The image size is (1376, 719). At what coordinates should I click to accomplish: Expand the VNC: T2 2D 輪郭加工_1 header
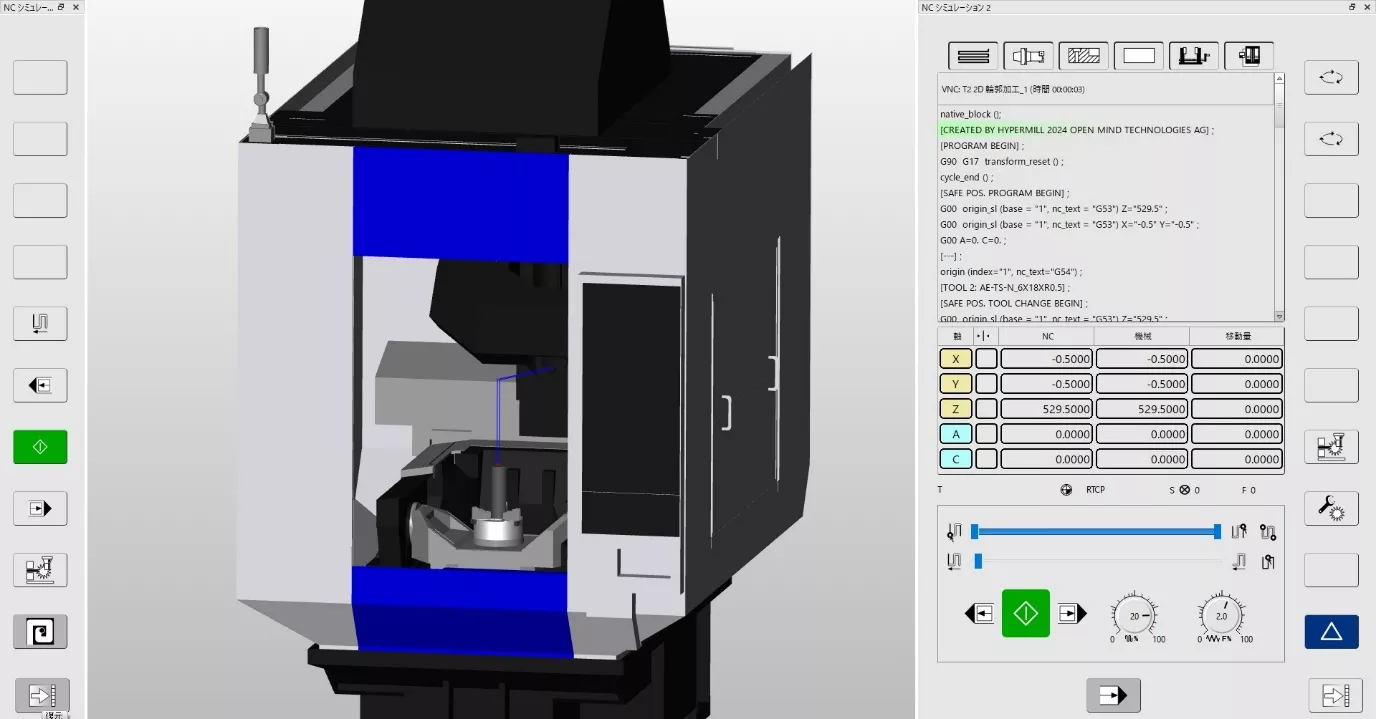tap(1016, 89)
